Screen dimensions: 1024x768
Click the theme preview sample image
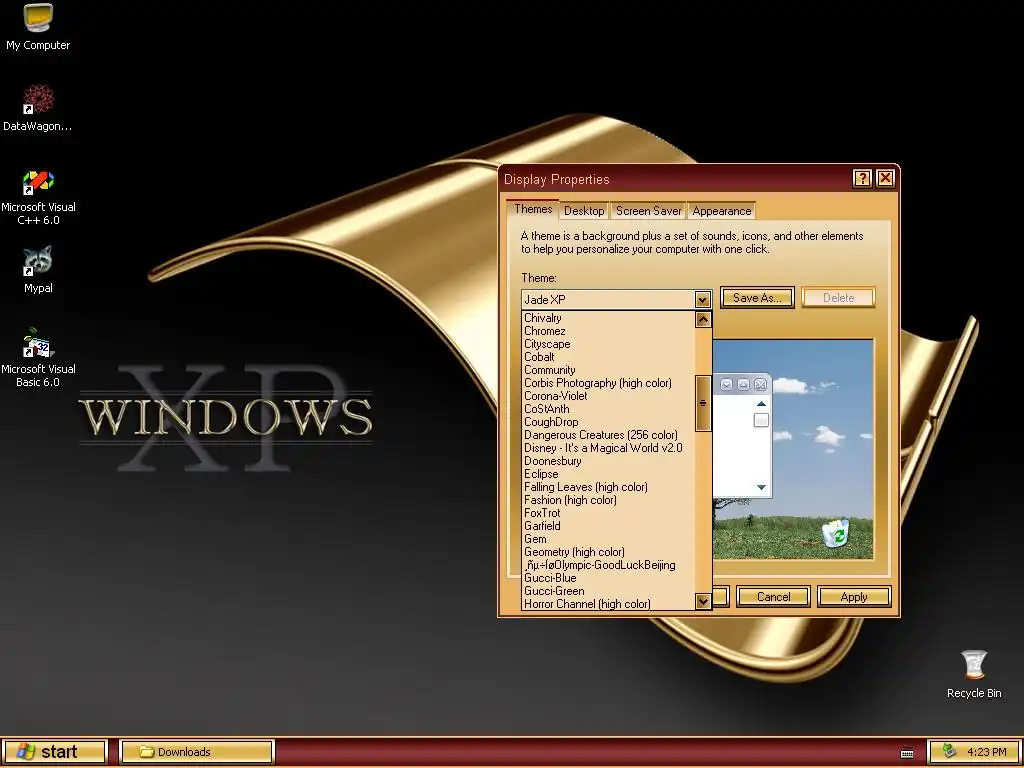(793, 449)
